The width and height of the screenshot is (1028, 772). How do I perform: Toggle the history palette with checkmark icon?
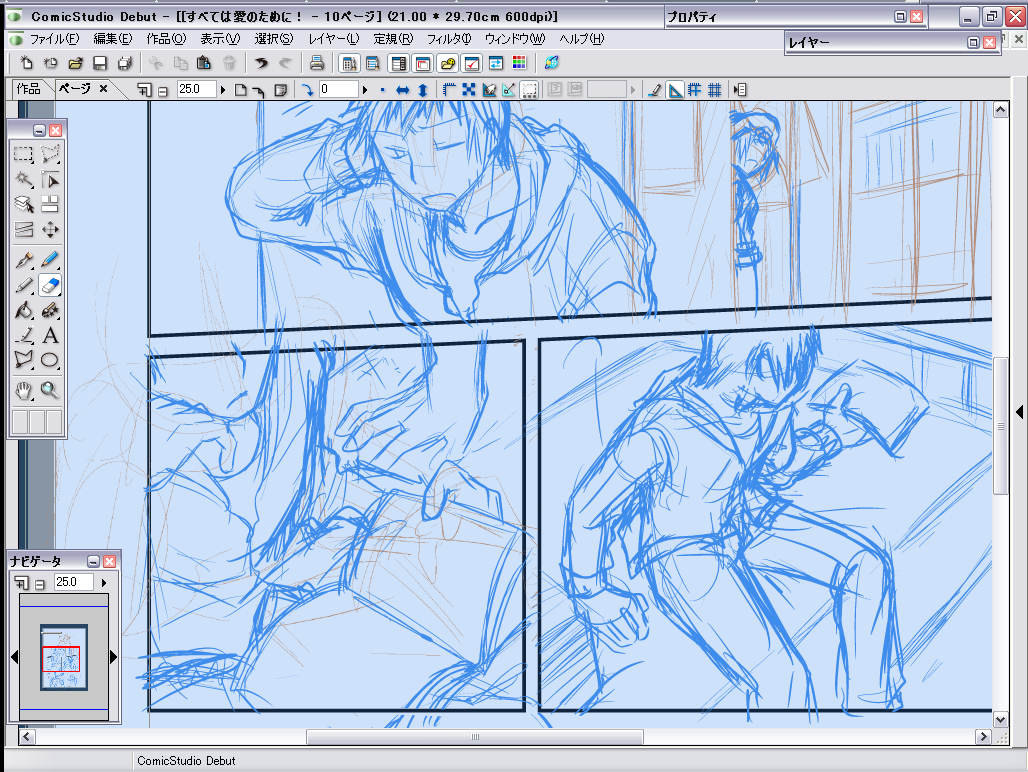coord(472,63)
